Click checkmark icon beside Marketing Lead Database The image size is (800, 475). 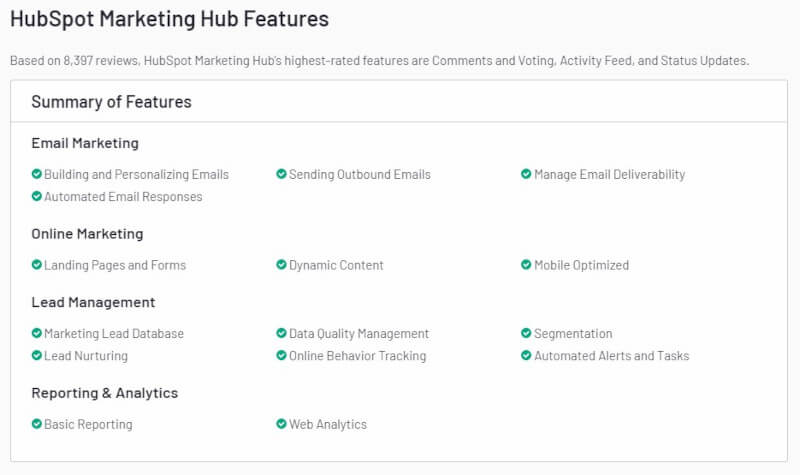tap(37, 333)
